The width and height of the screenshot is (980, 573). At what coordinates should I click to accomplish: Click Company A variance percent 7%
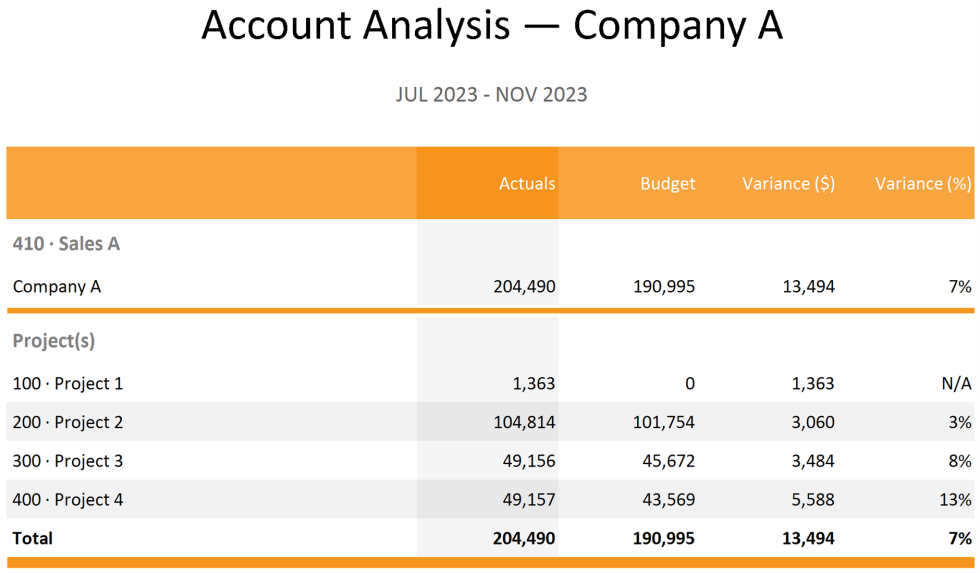pos(960,287)
